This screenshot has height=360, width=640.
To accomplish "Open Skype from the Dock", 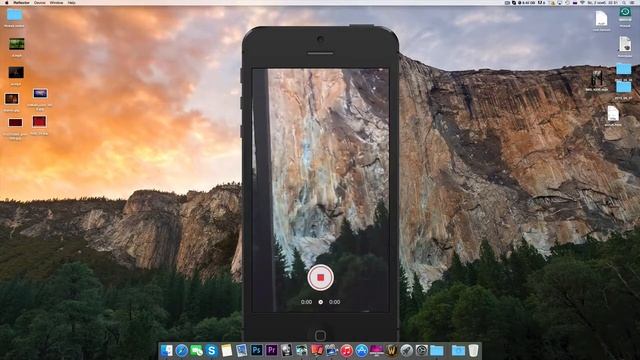I will (x=211, y=350).
